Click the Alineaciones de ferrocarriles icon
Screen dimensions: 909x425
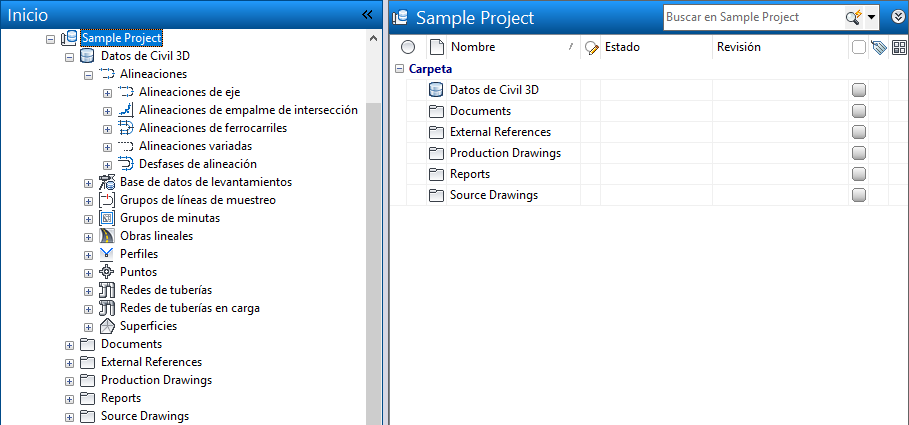[126, 128]
